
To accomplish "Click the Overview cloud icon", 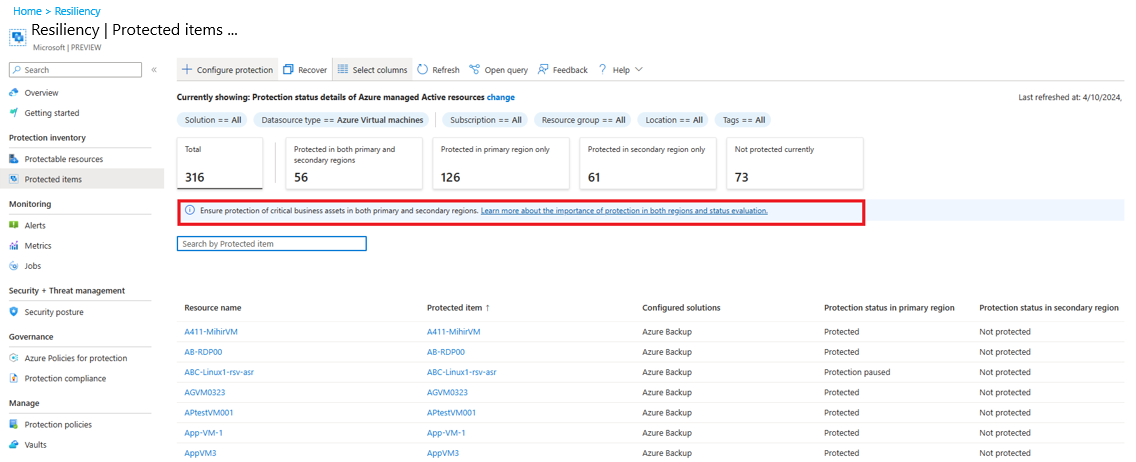I will [14, 93].
